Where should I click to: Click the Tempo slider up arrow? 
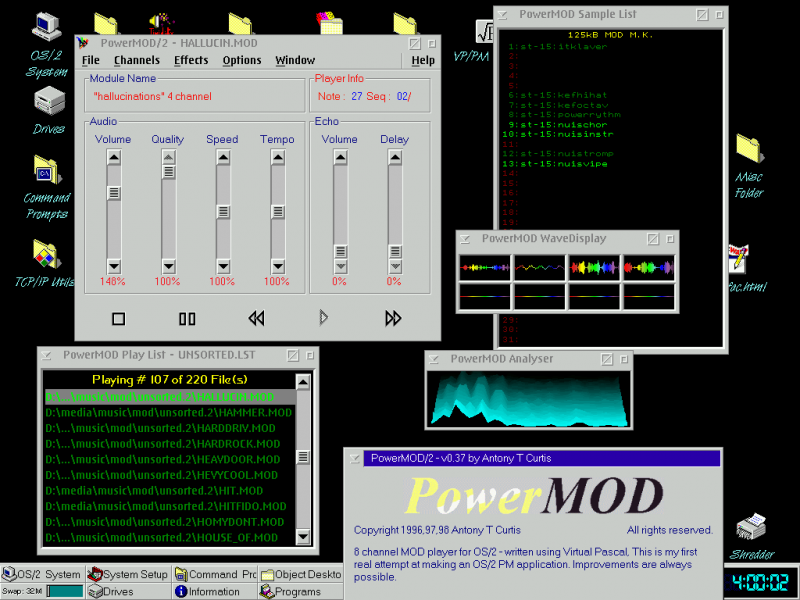[278, 157]
